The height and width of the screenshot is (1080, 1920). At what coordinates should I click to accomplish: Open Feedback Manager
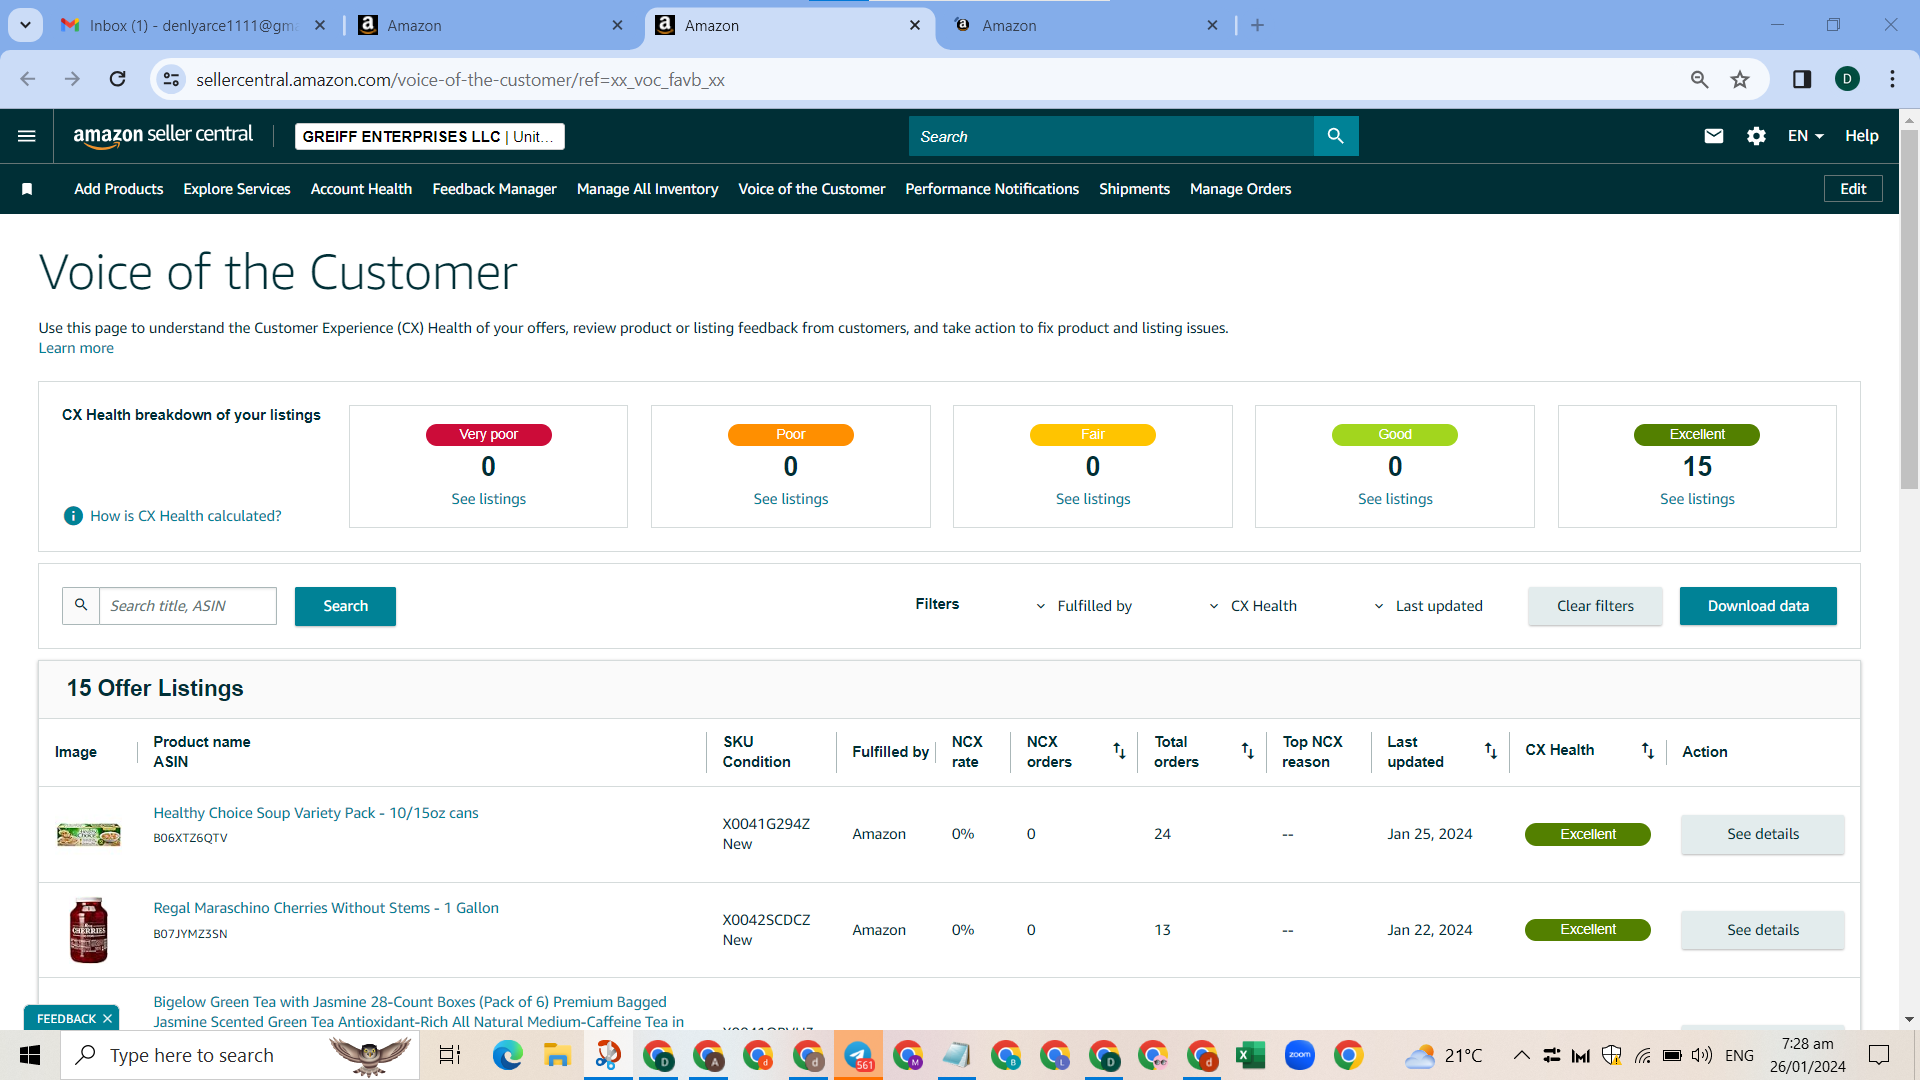(494, 189)
